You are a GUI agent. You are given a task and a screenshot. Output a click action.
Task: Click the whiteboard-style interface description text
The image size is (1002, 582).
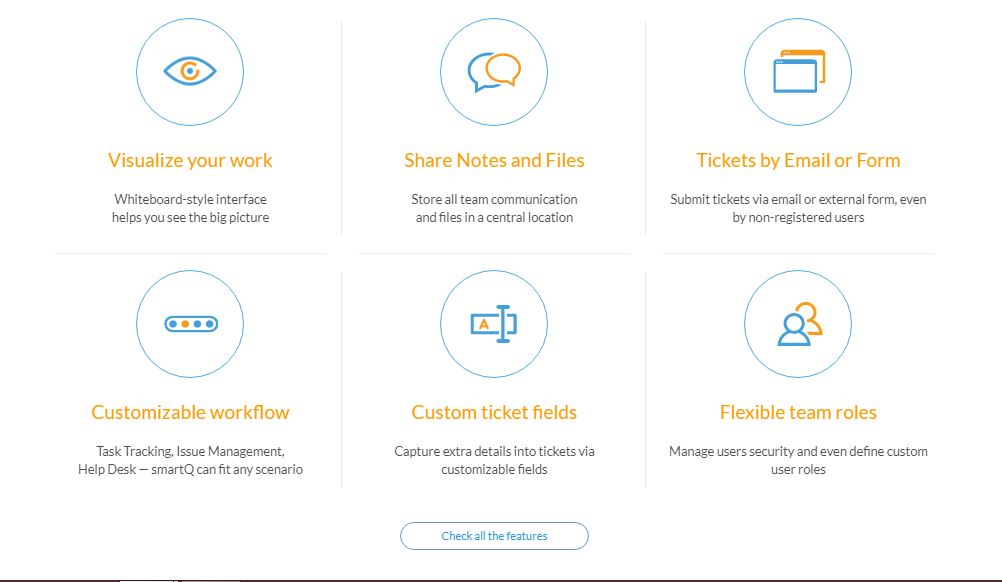tap(190, 208)
